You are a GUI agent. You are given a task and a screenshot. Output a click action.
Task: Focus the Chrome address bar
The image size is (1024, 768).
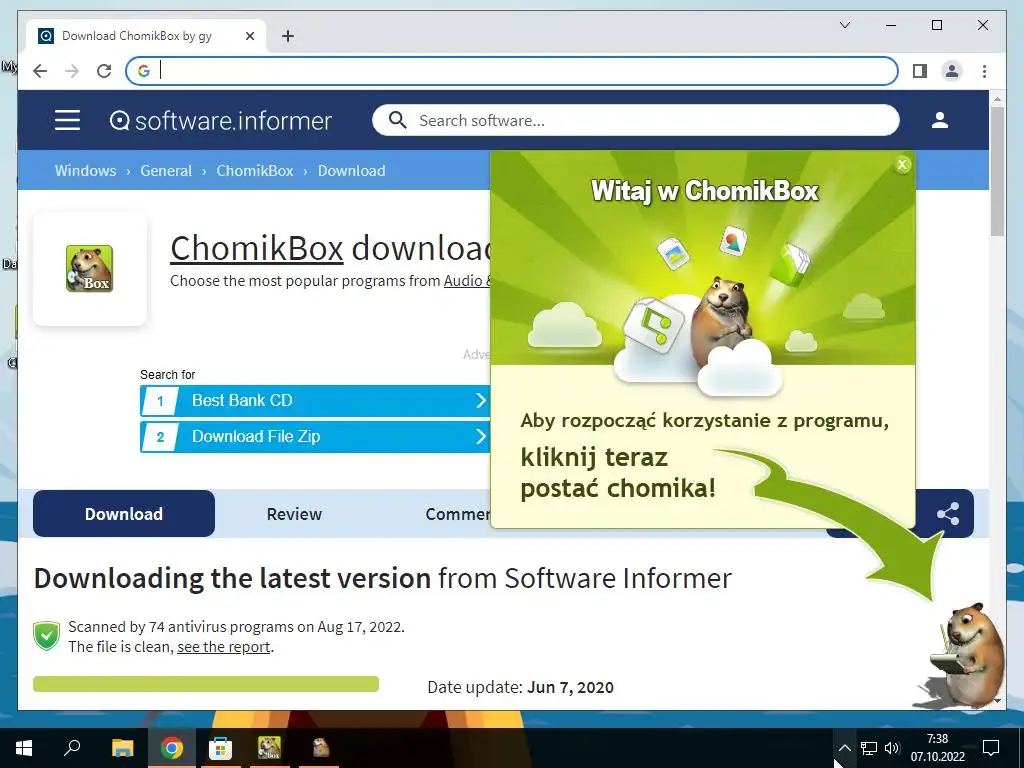512,71
